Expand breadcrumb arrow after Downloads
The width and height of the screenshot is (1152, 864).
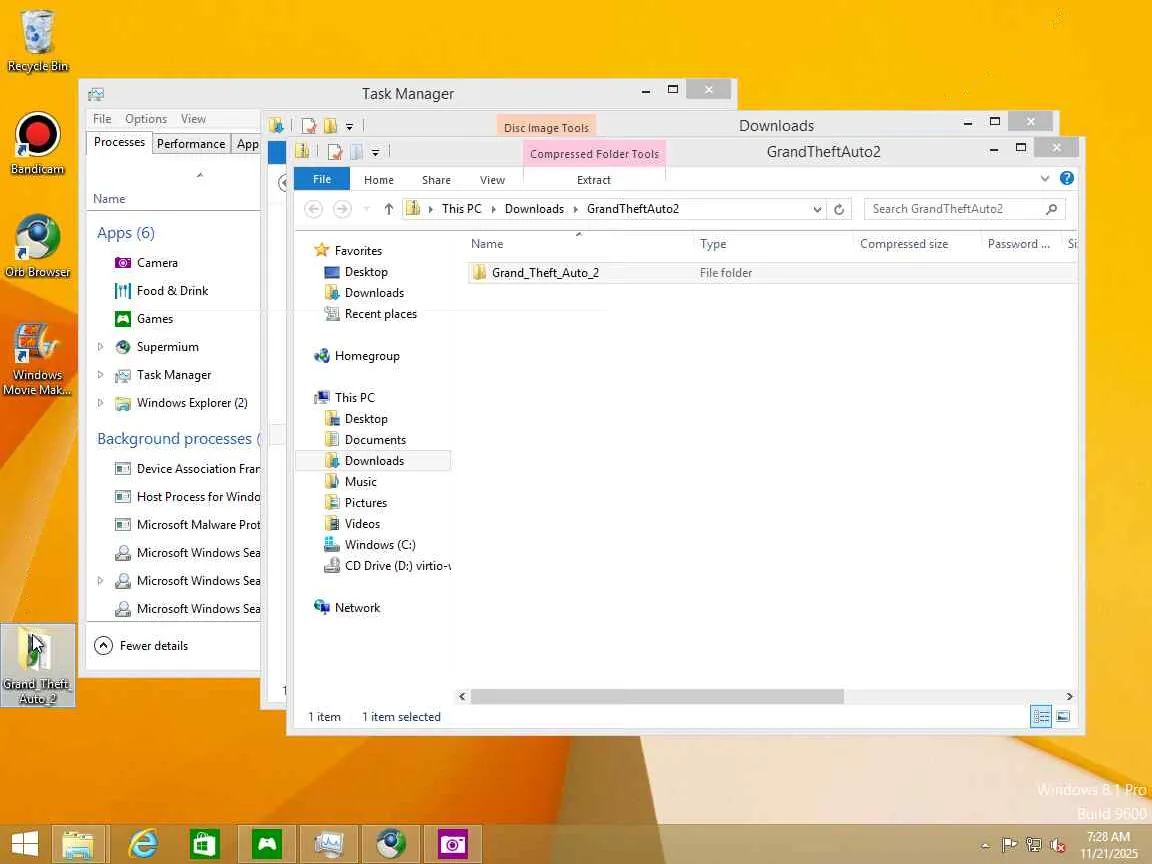click(575, 209)
